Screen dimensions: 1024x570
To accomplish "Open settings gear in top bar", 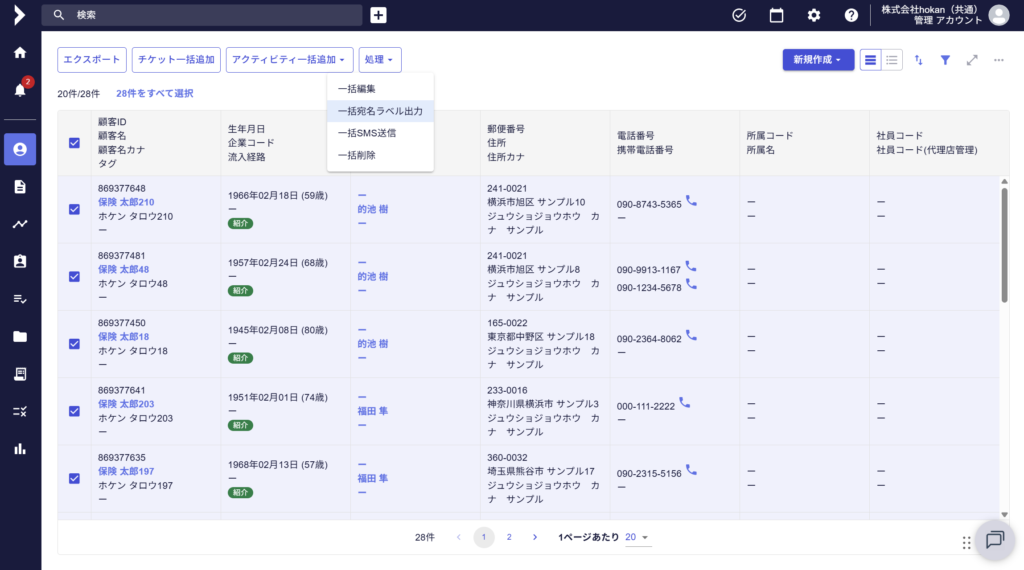I will 814,15.
